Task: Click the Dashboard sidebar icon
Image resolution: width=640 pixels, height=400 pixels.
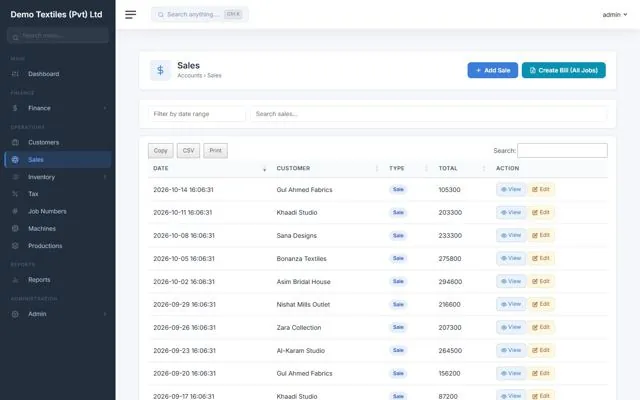Action: point(15,74)
